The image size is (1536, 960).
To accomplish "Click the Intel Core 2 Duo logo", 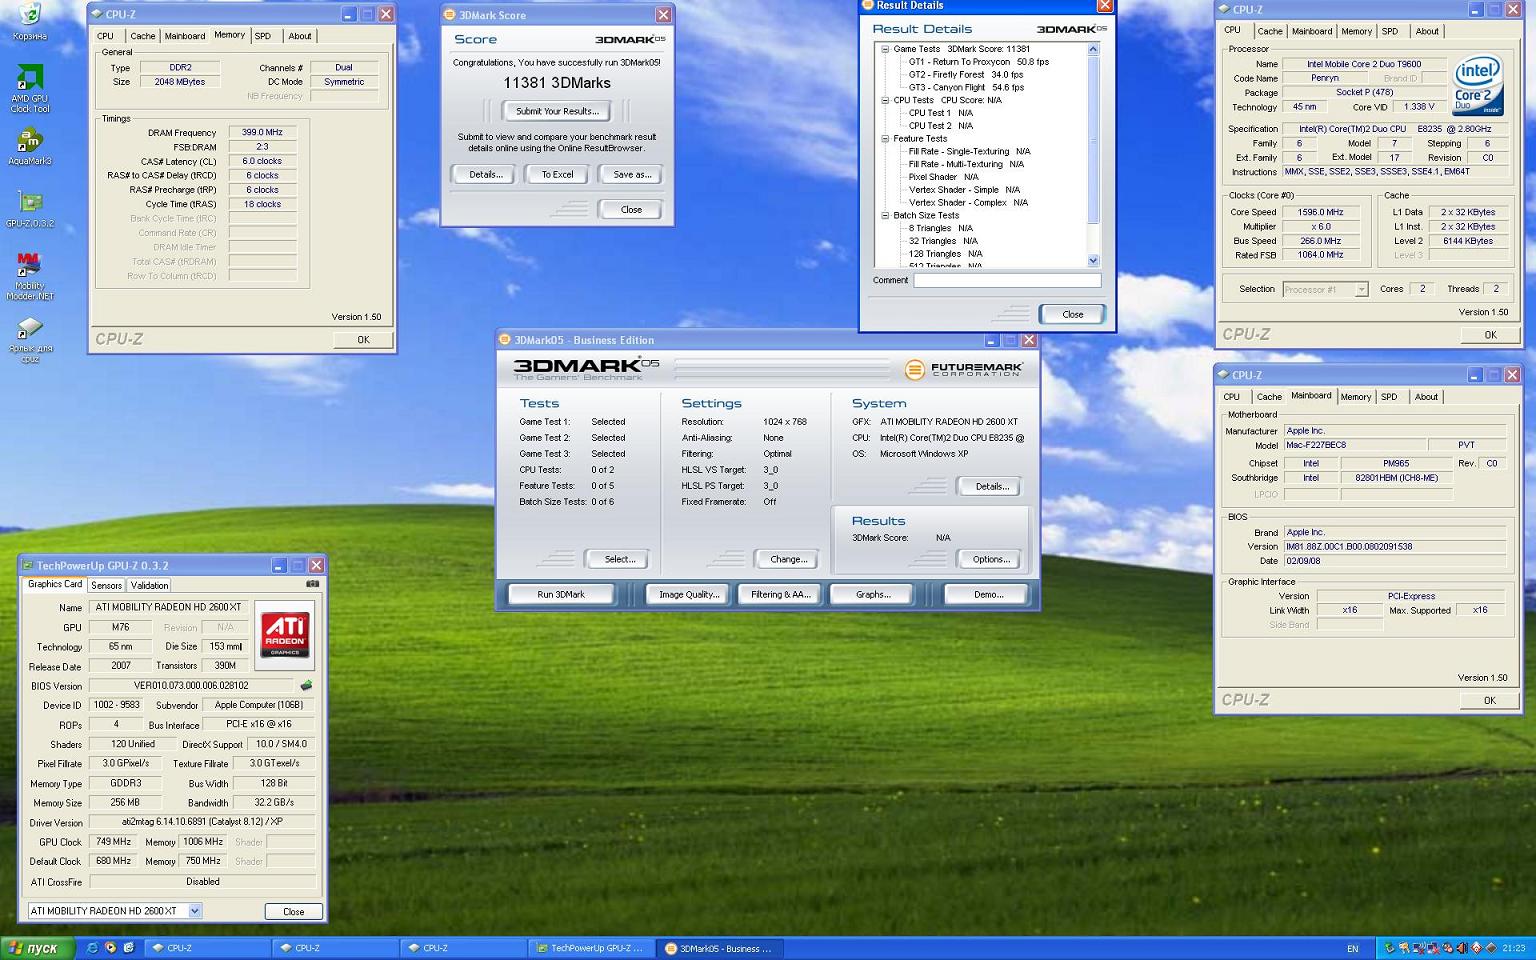I will click(1477, 84).
